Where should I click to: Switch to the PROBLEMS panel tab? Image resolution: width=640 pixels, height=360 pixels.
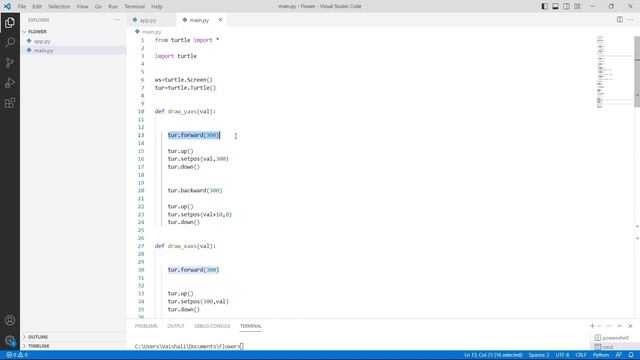pos(146,326)
